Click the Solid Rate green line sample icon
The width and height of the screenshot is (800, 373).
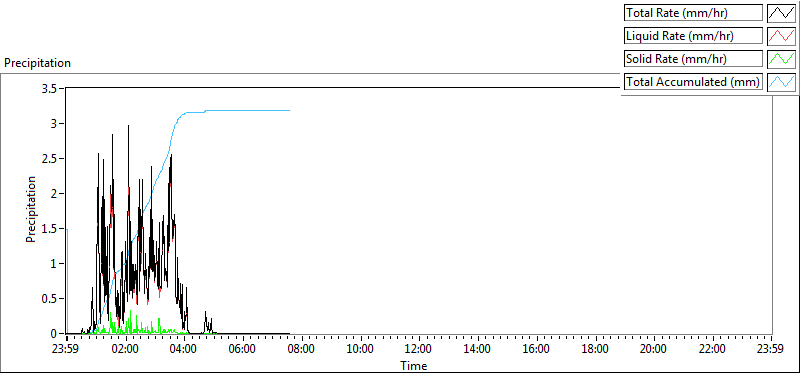(781, 59)
